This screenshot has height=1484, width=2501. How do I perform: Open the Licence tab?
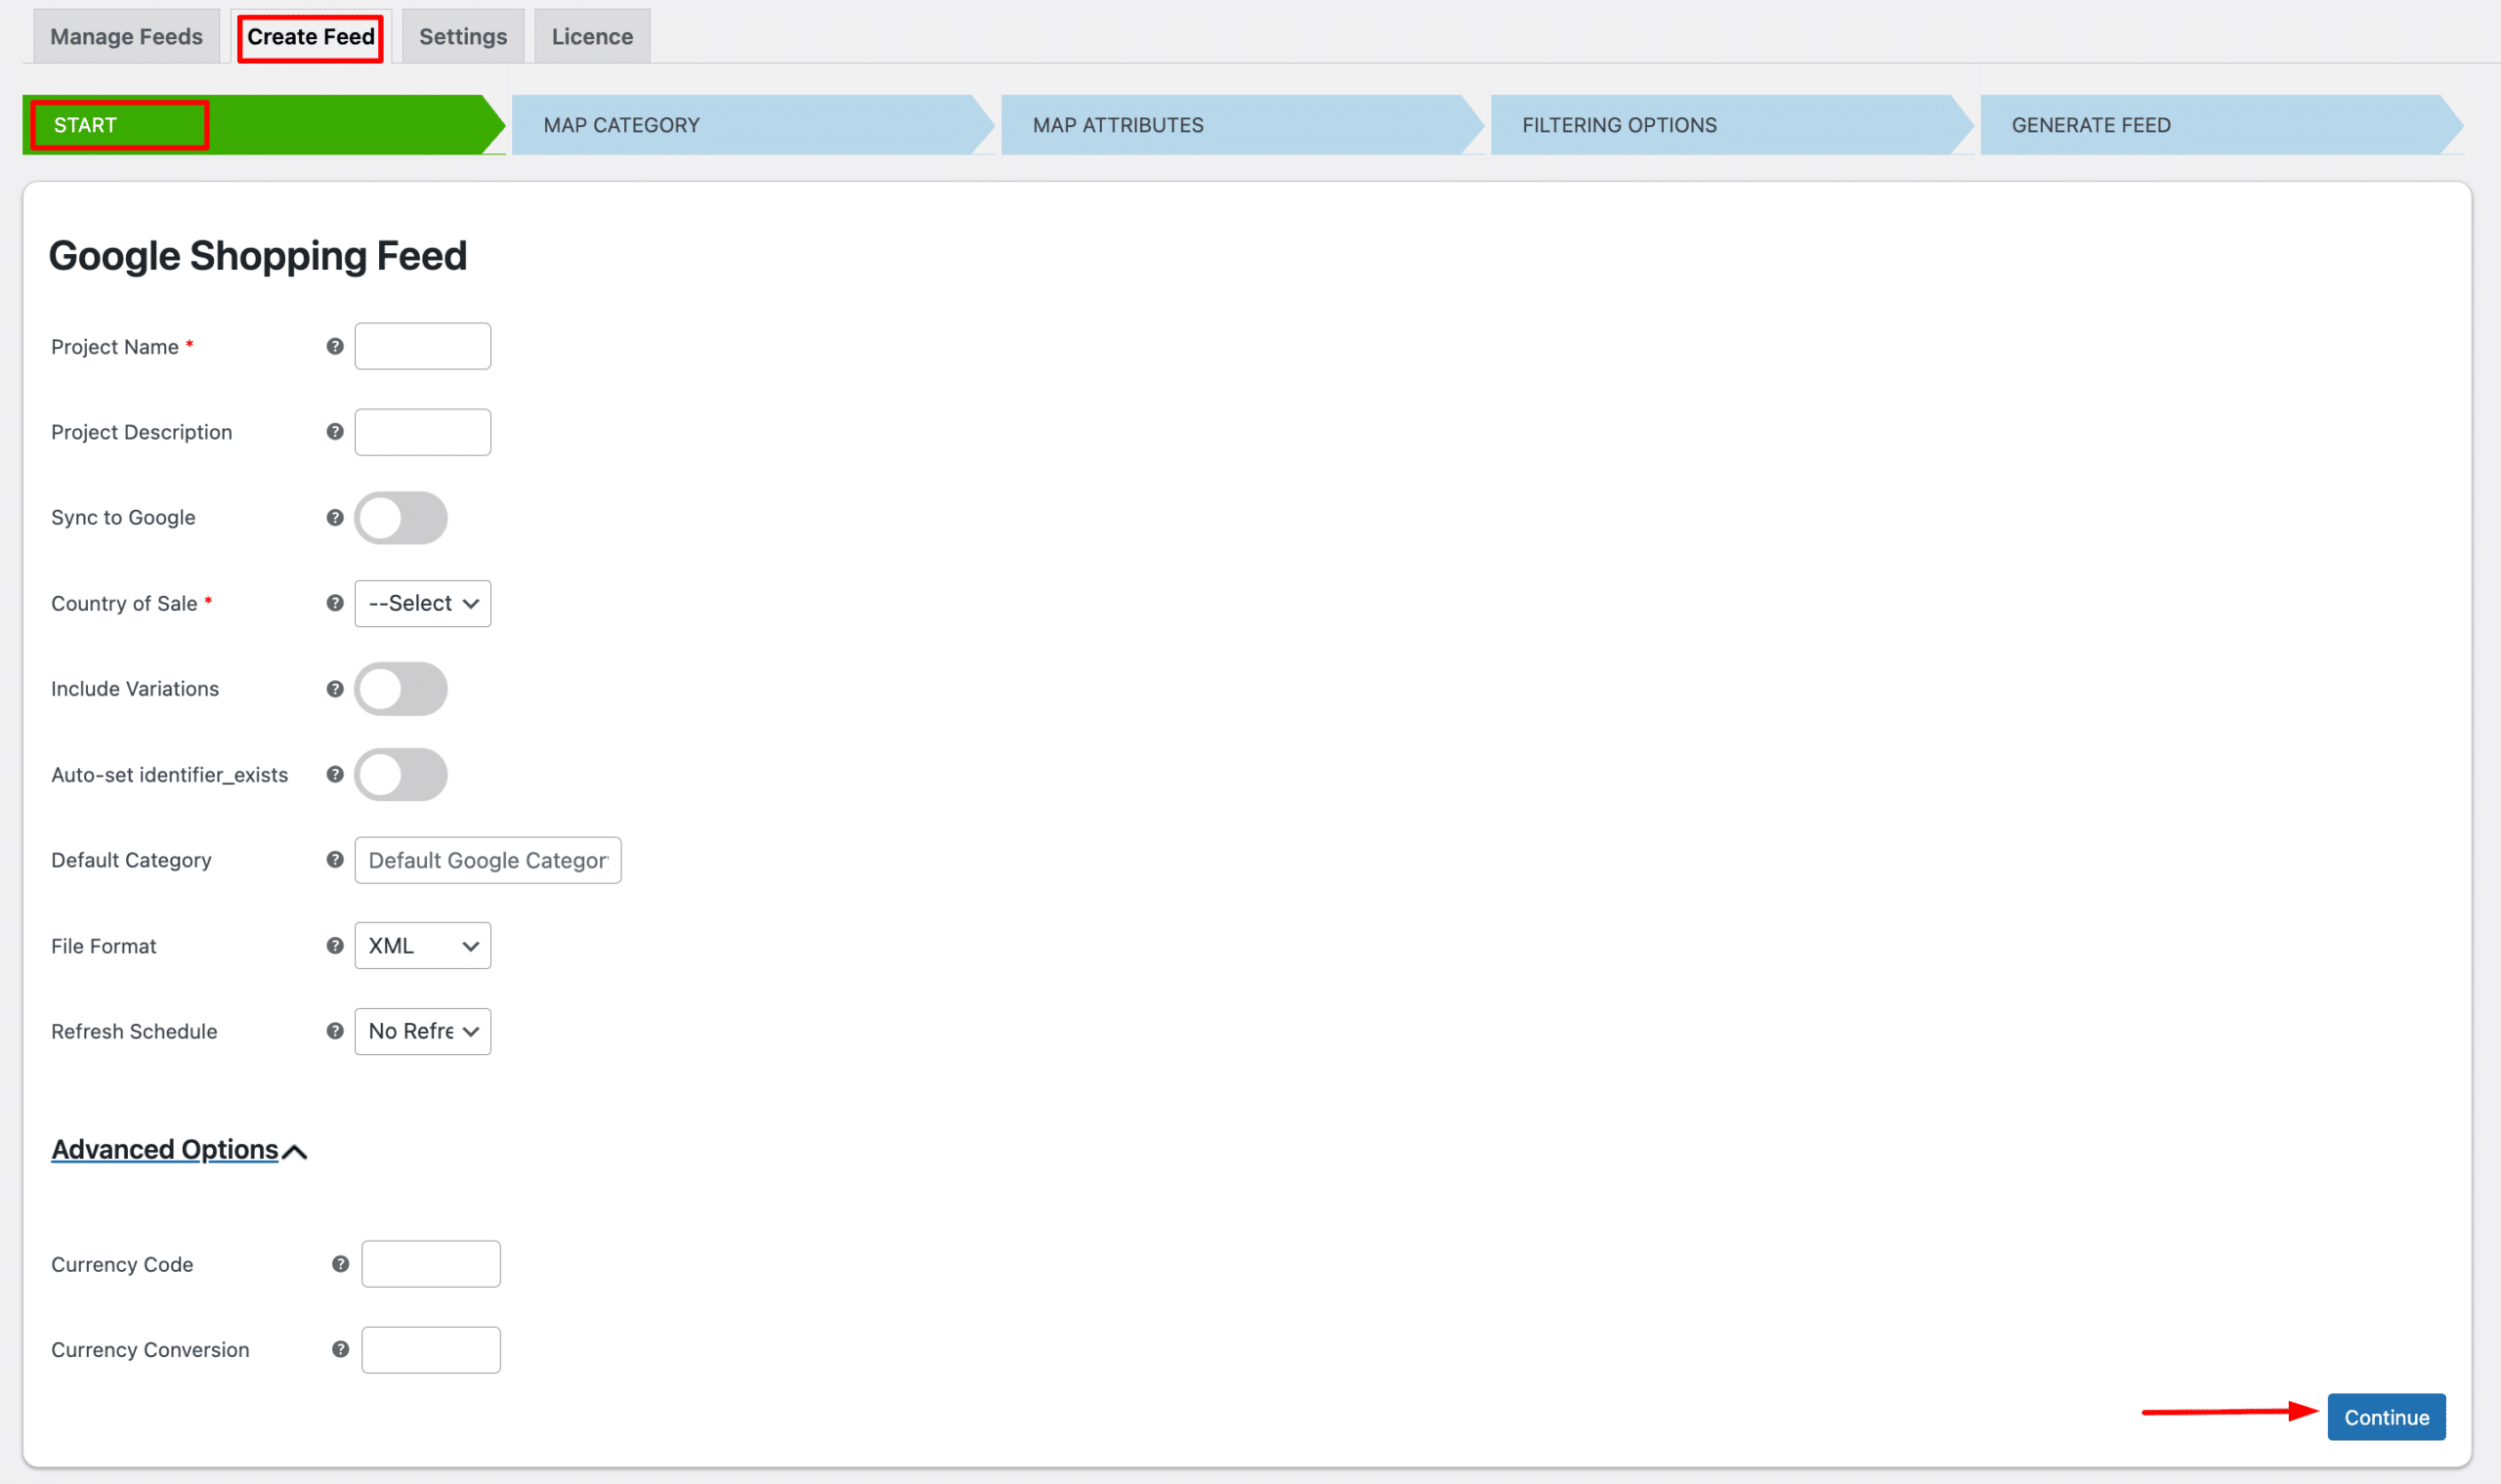tap(592, 36)
